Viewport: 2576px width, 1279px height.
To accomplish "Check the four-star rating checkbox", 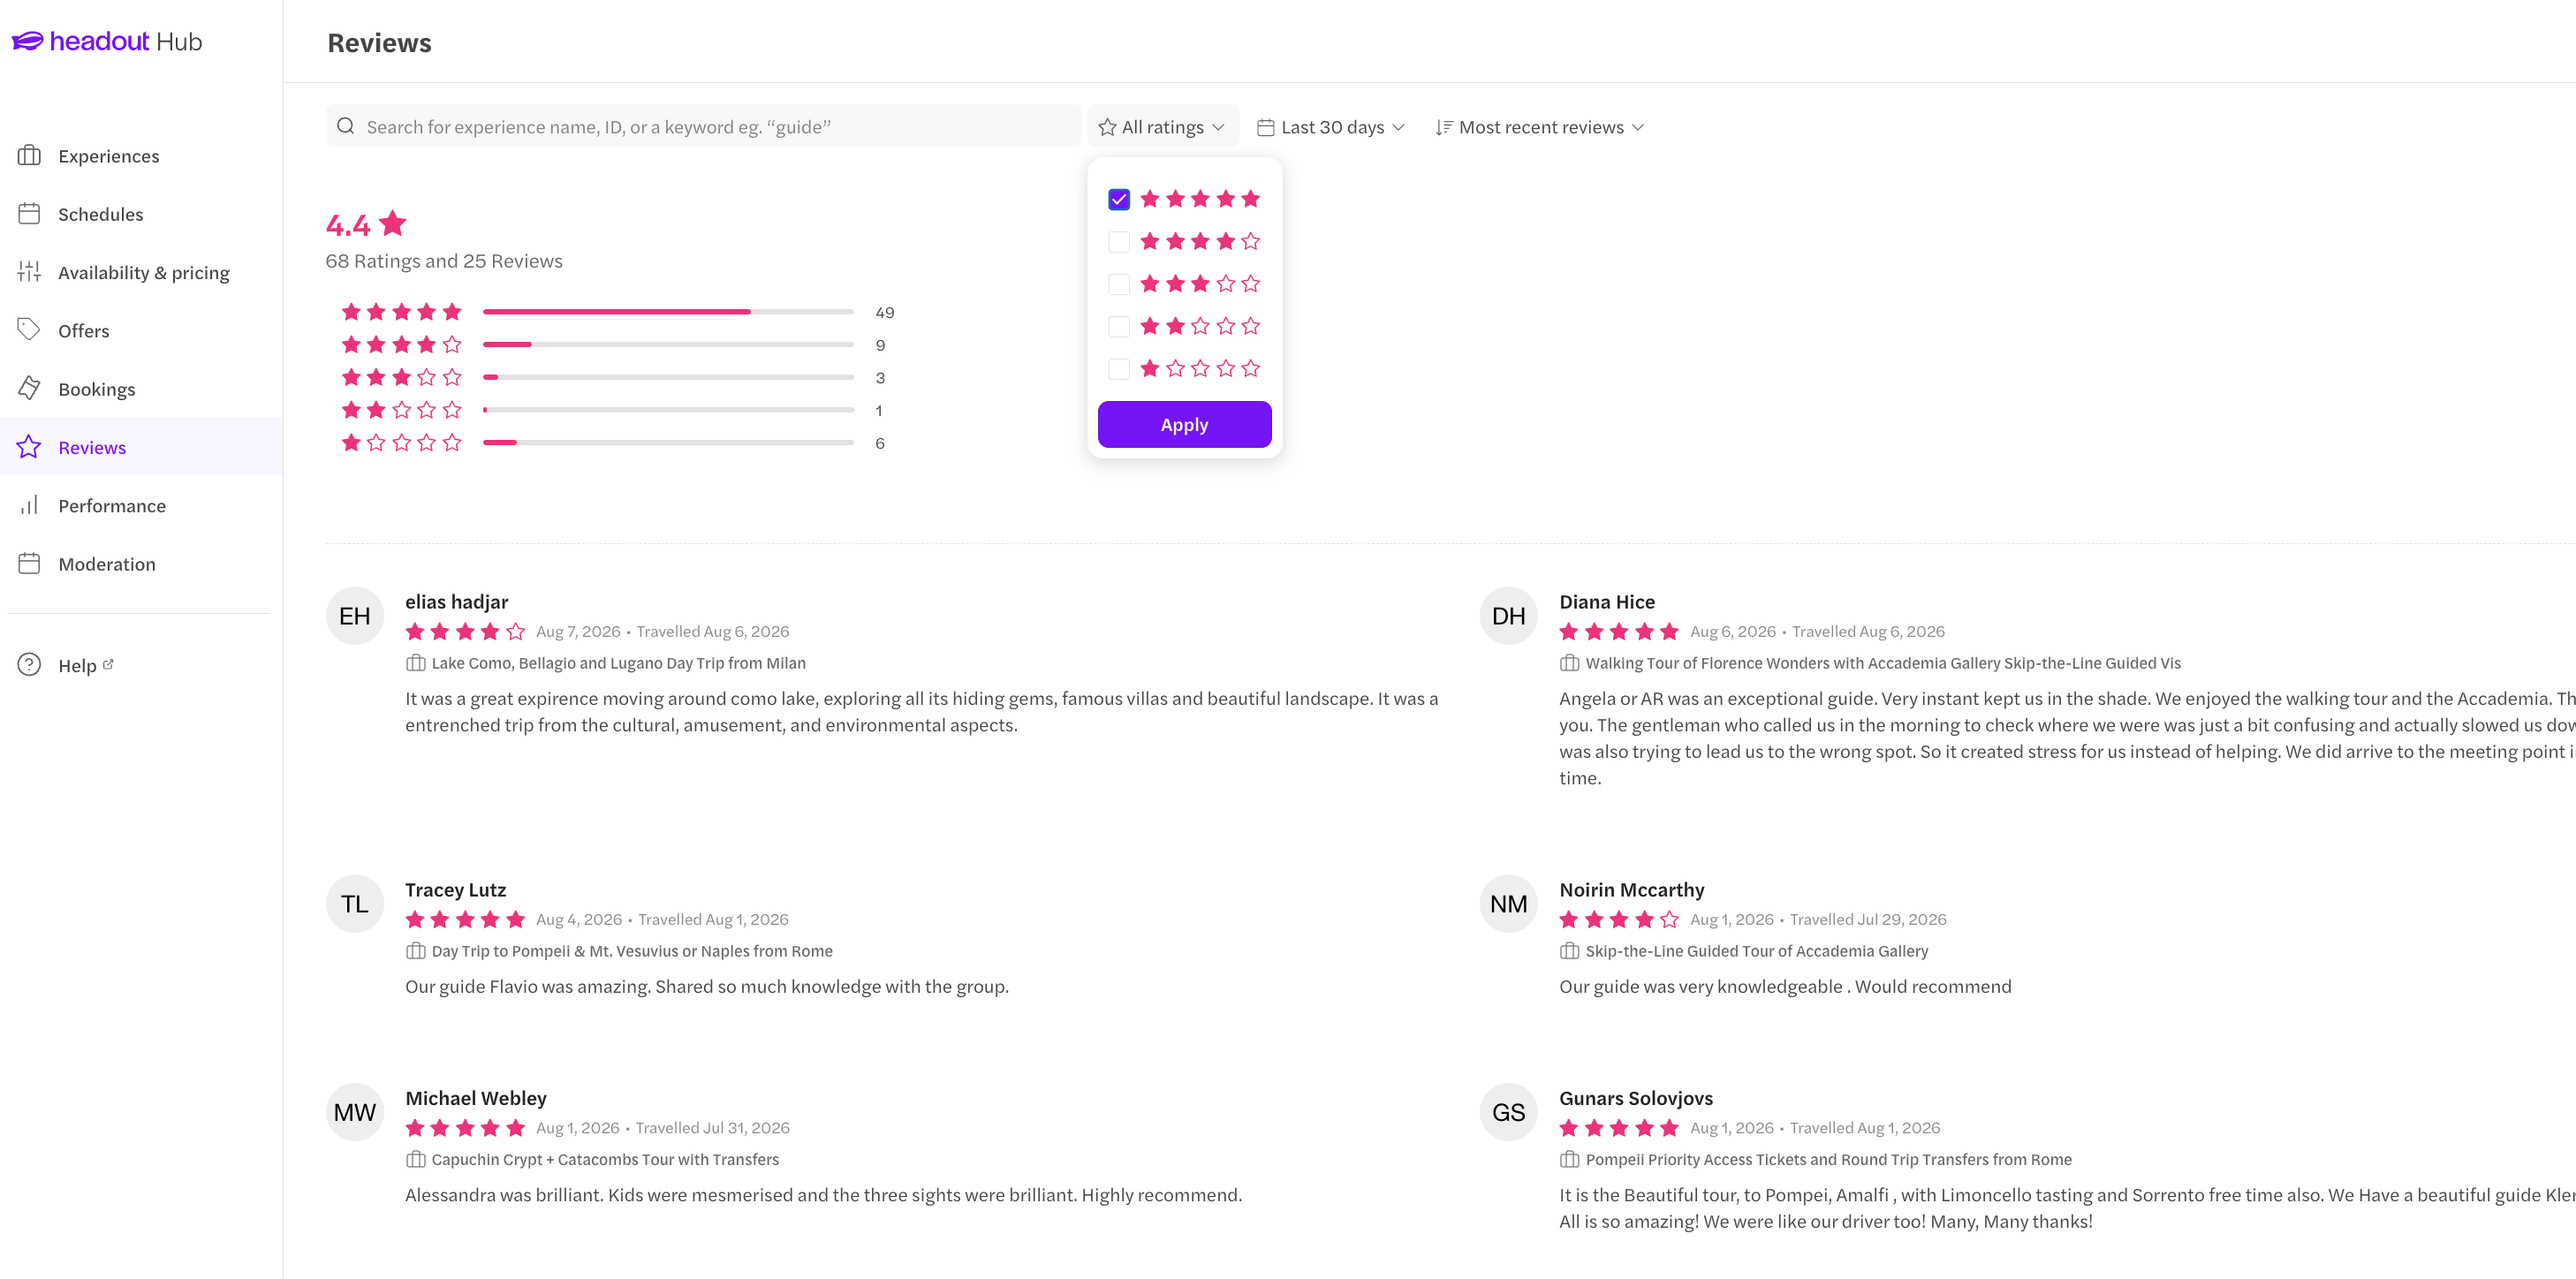I will (1119, 242).
